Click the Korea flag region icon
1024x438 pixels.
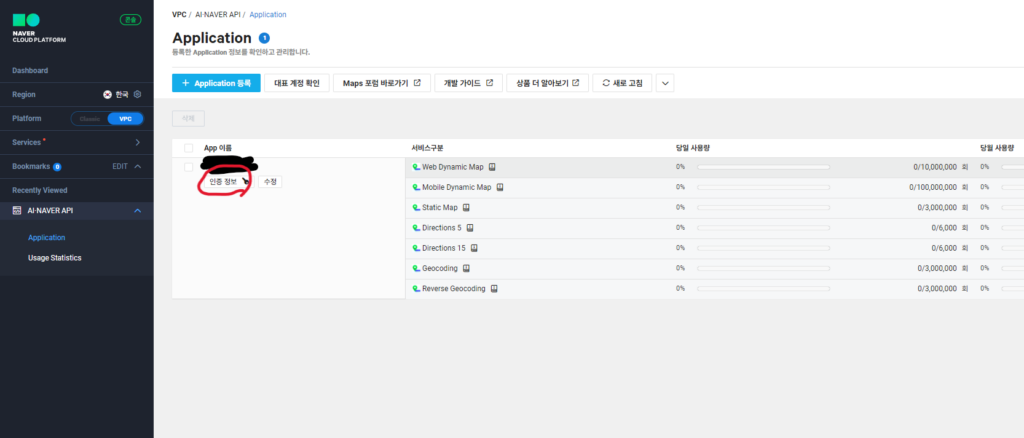point(108,94)
